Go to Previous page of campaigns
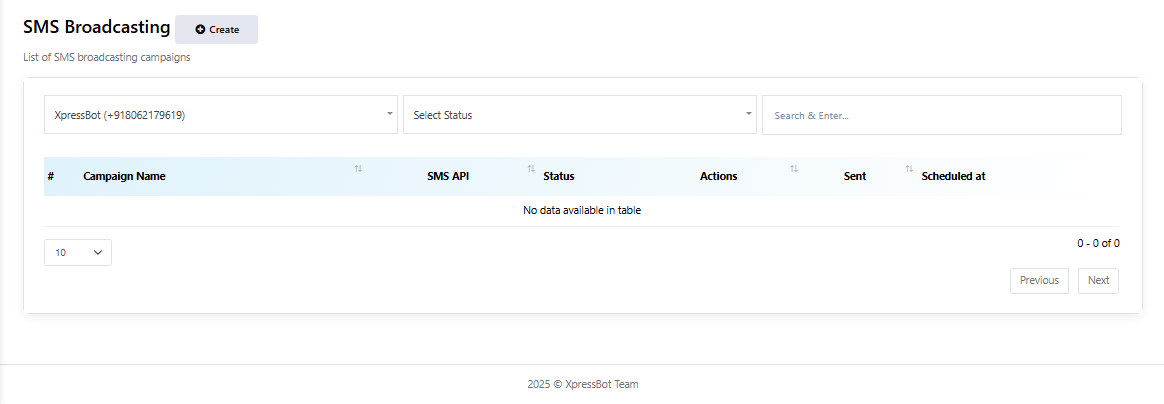Screen dimensions: 1164x404 click(1039, 281)
